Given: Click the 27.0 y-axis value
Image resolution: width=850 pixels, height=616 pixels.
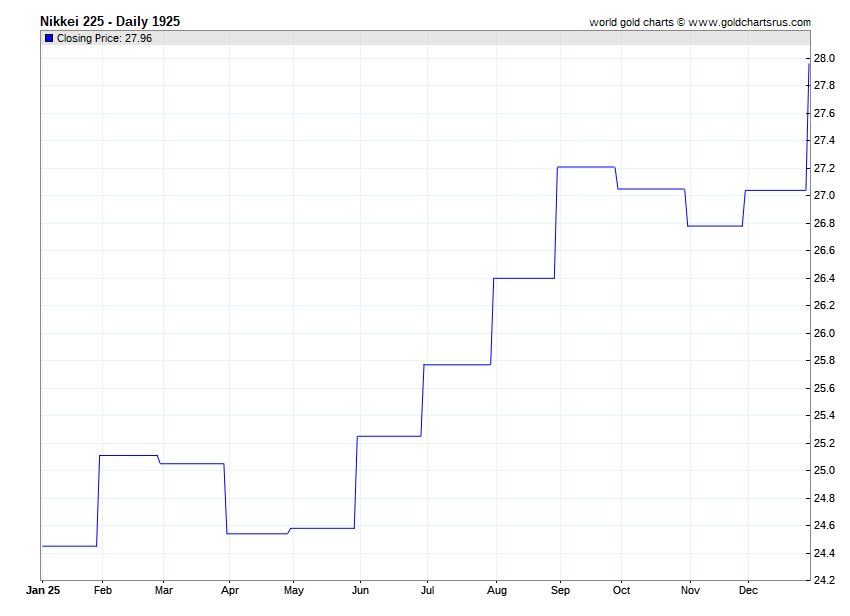Looking at the screenshot, I should pos(824,195).
